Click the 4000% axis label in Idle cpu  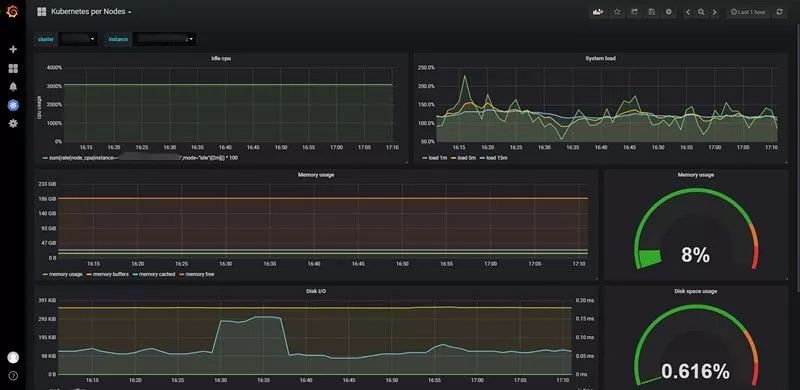click(54, 67)
